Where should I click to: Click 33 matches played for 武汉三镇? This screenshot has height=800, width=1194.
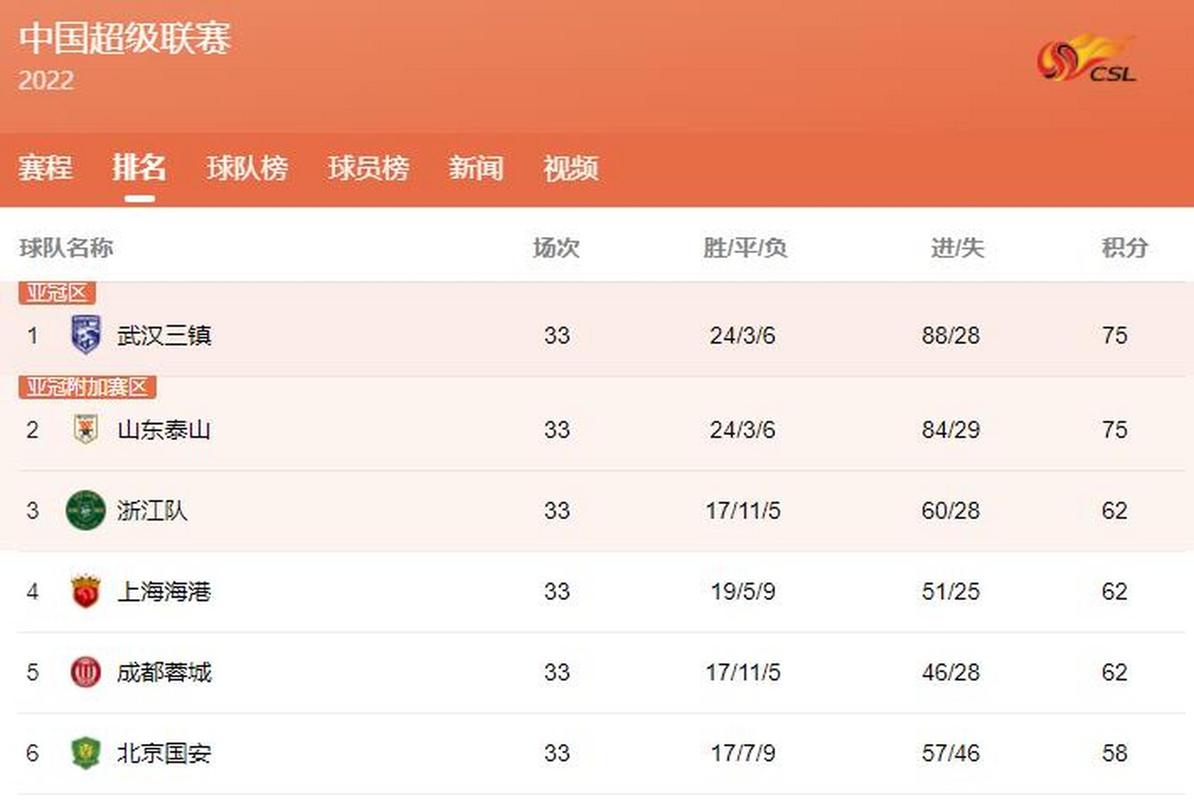click(557, 335)
